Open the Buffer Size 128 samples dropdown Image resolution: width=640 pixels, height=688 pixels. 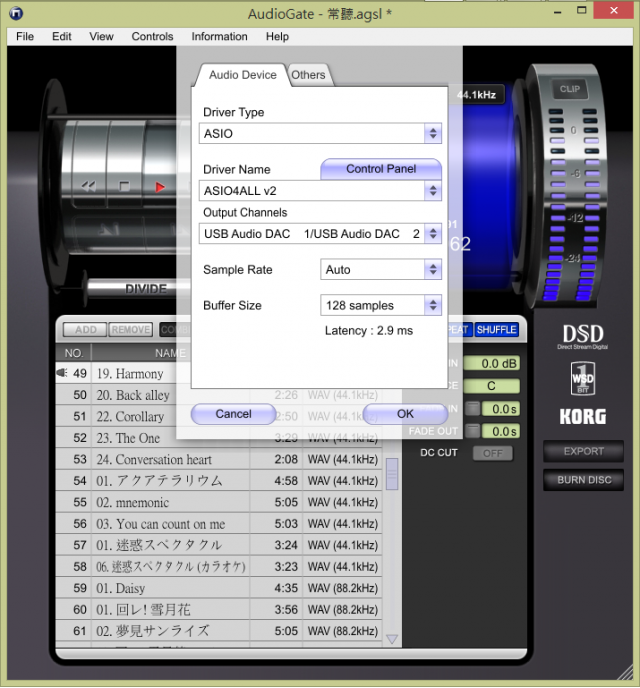[x=381, y=305]
